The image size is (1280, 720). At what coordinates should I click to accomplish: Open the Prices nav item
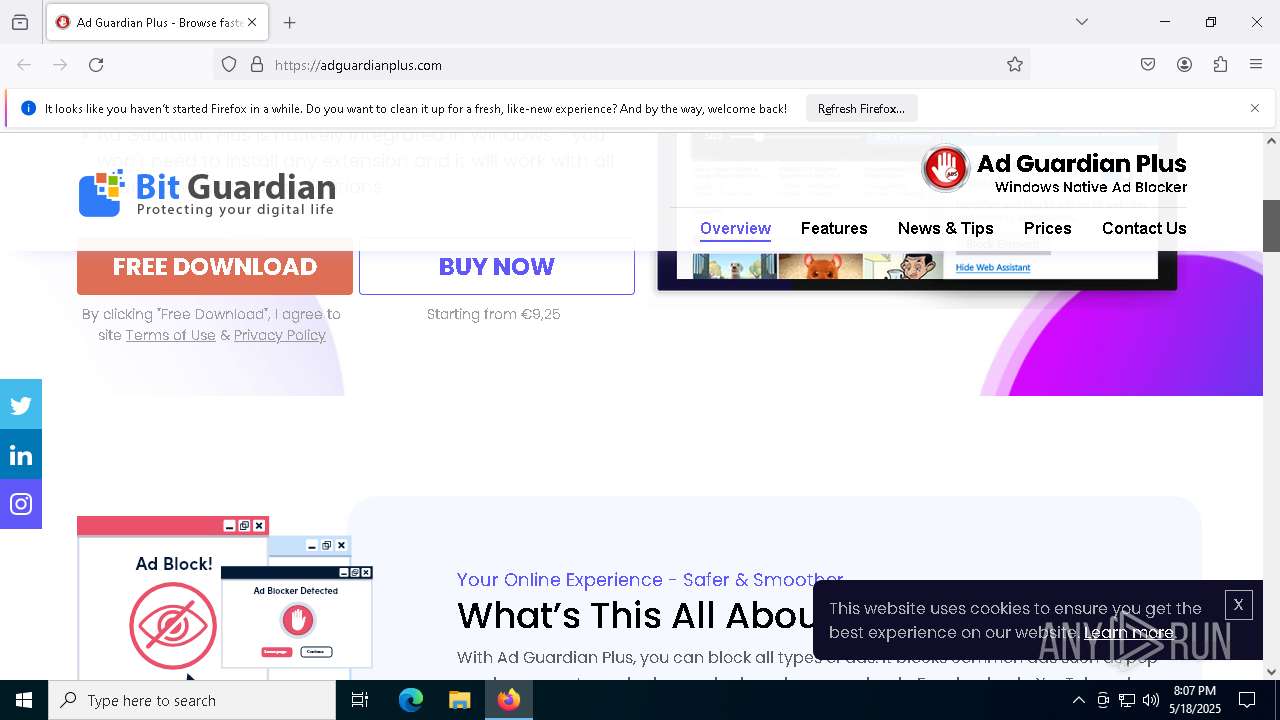point(1047,228)
